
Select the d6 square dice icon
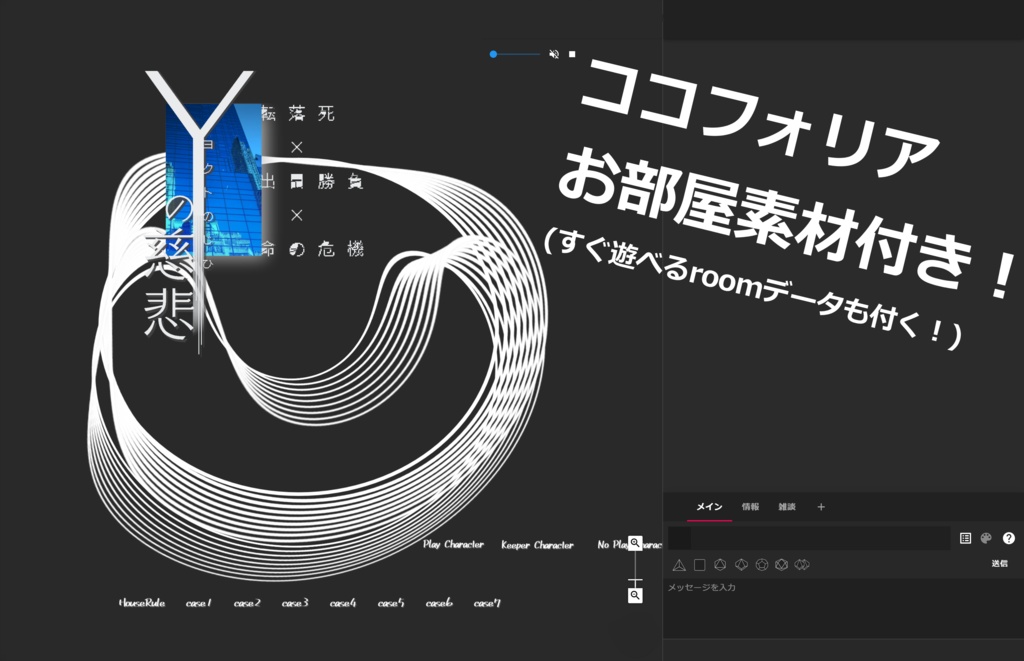tap(699, 565)
